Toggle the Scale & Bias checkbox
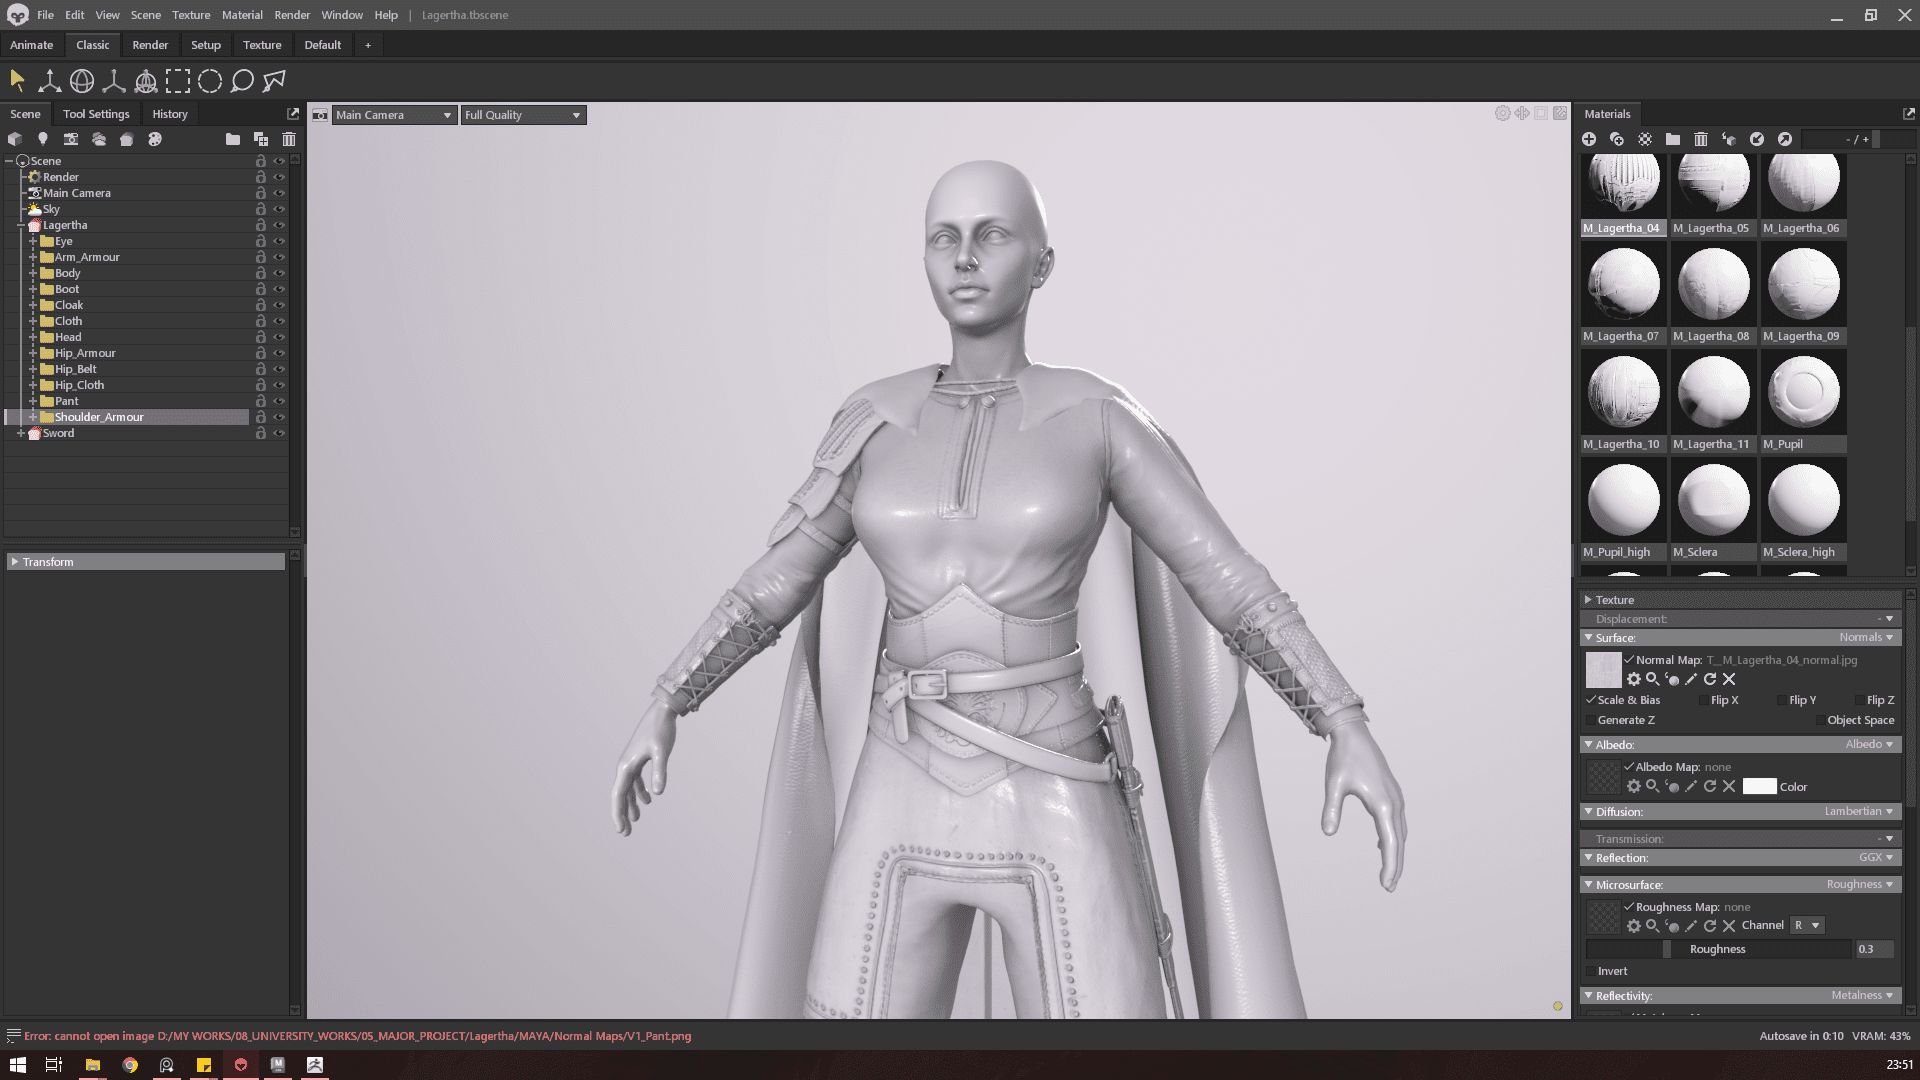1920x1080 pixels. coord(1591,700)
